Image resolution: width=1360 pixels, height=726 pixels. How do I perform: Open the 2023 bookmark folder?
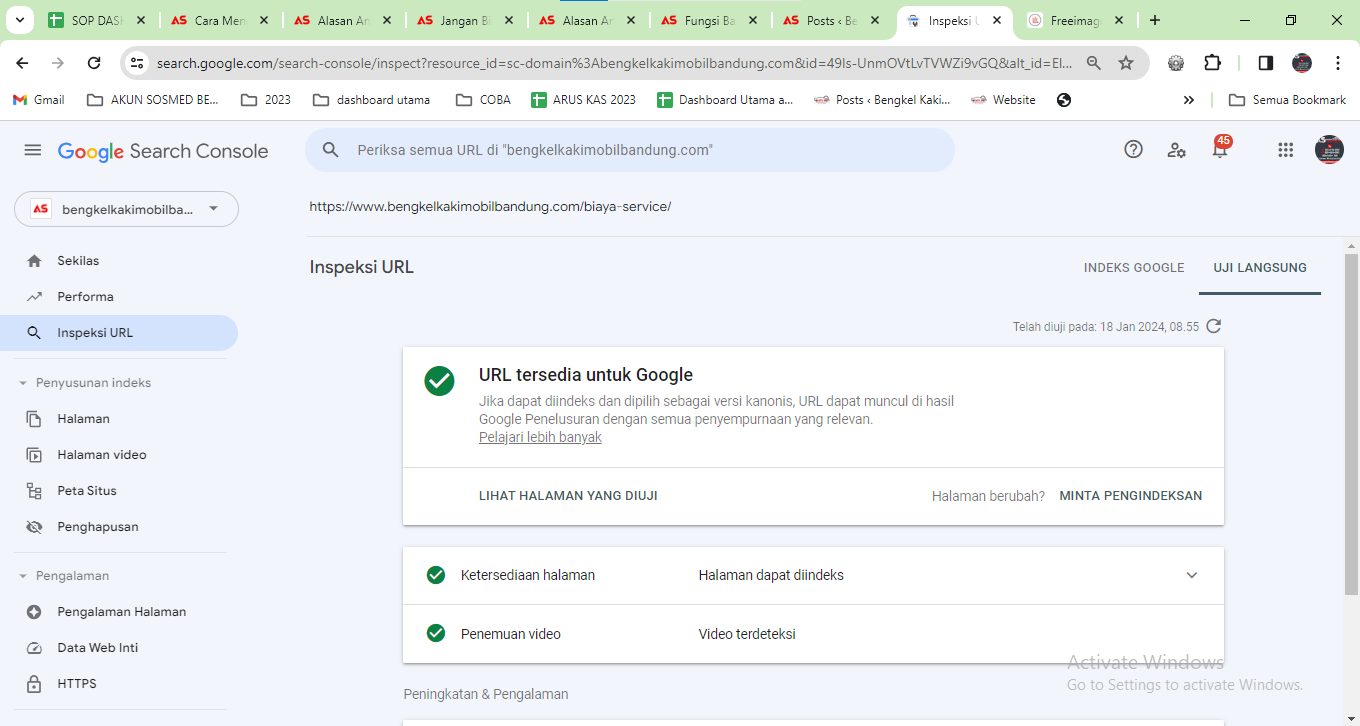[x=266, y=100]
